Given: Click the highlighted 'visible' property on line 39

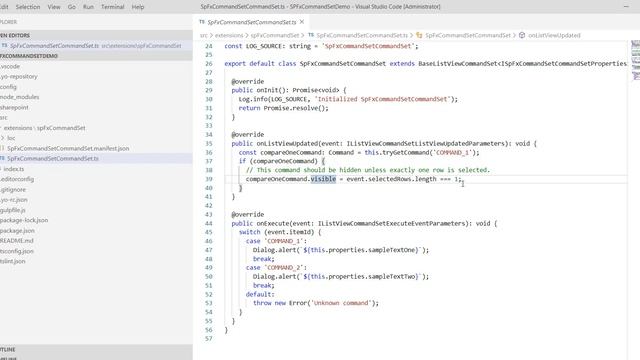Looking at the screenshot, I should [323, 179].
